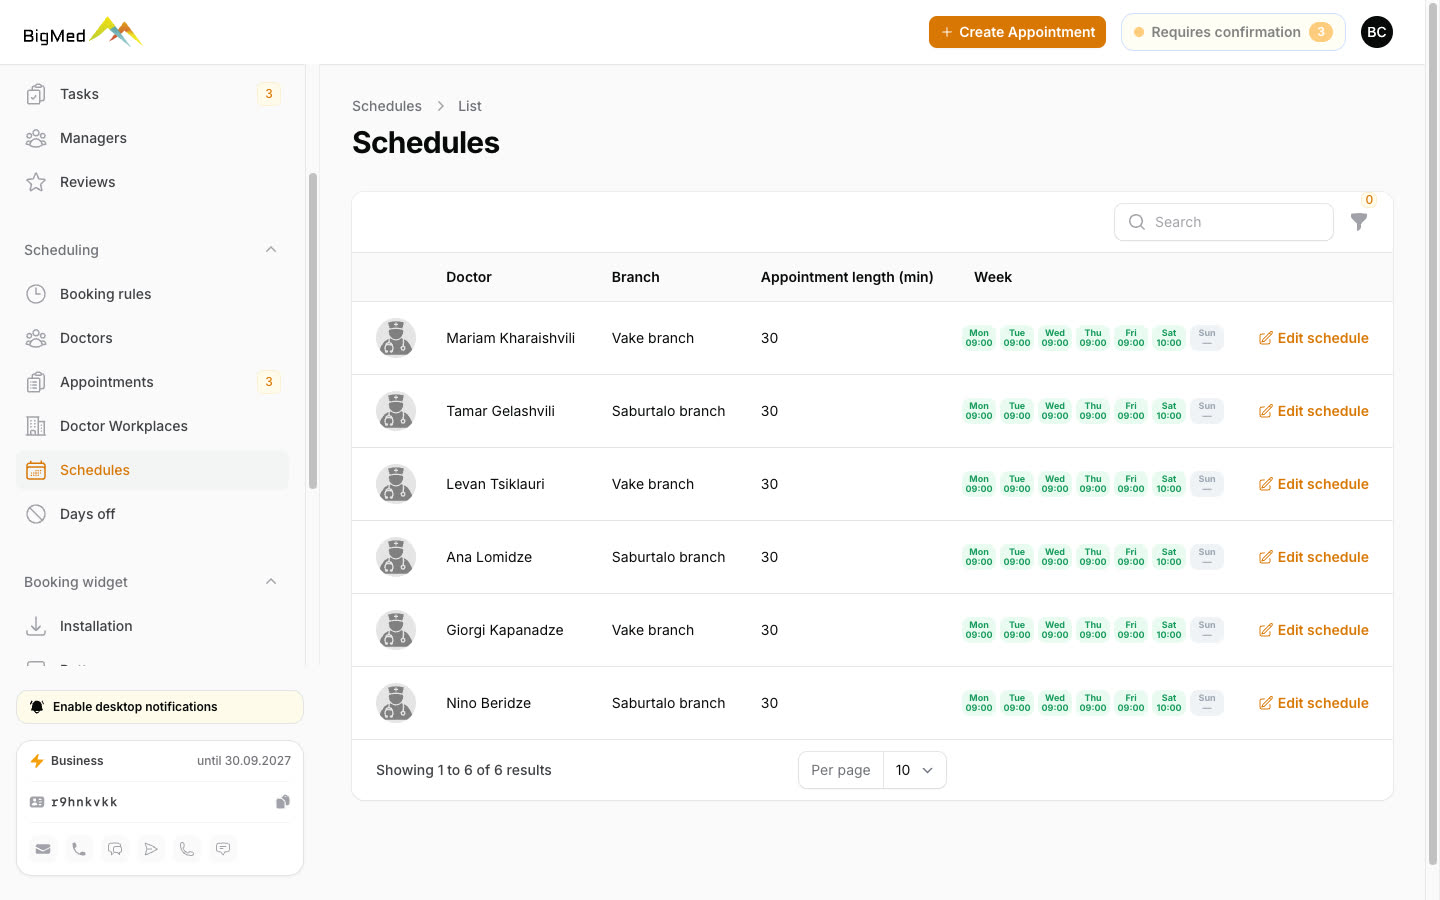This screenshot has height=900, width=1440.
Task: Open the Doctors sidebar item
Action: coord(152,338)
